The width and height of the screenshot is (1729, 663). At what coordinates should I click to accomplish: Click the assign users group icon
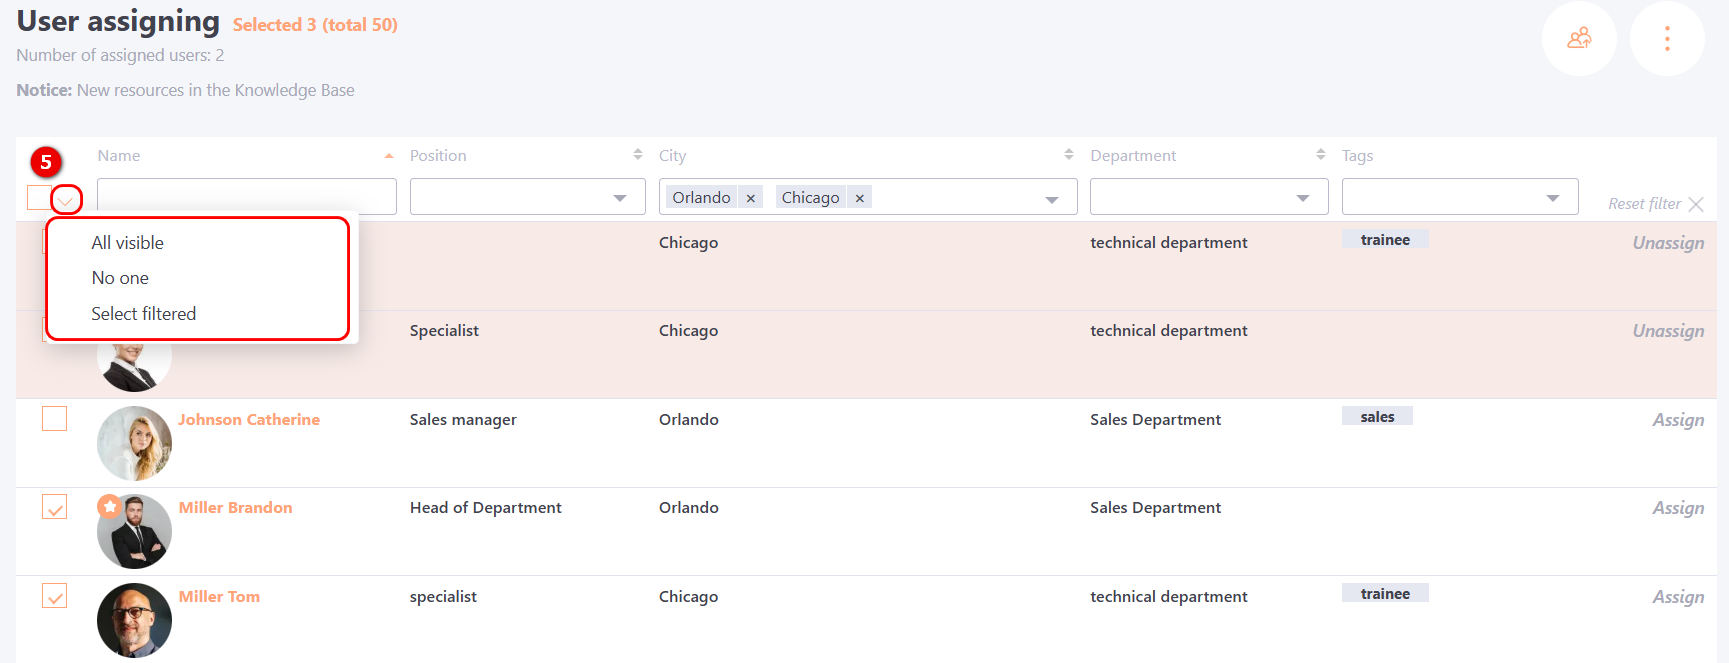tap(1579, 39)
